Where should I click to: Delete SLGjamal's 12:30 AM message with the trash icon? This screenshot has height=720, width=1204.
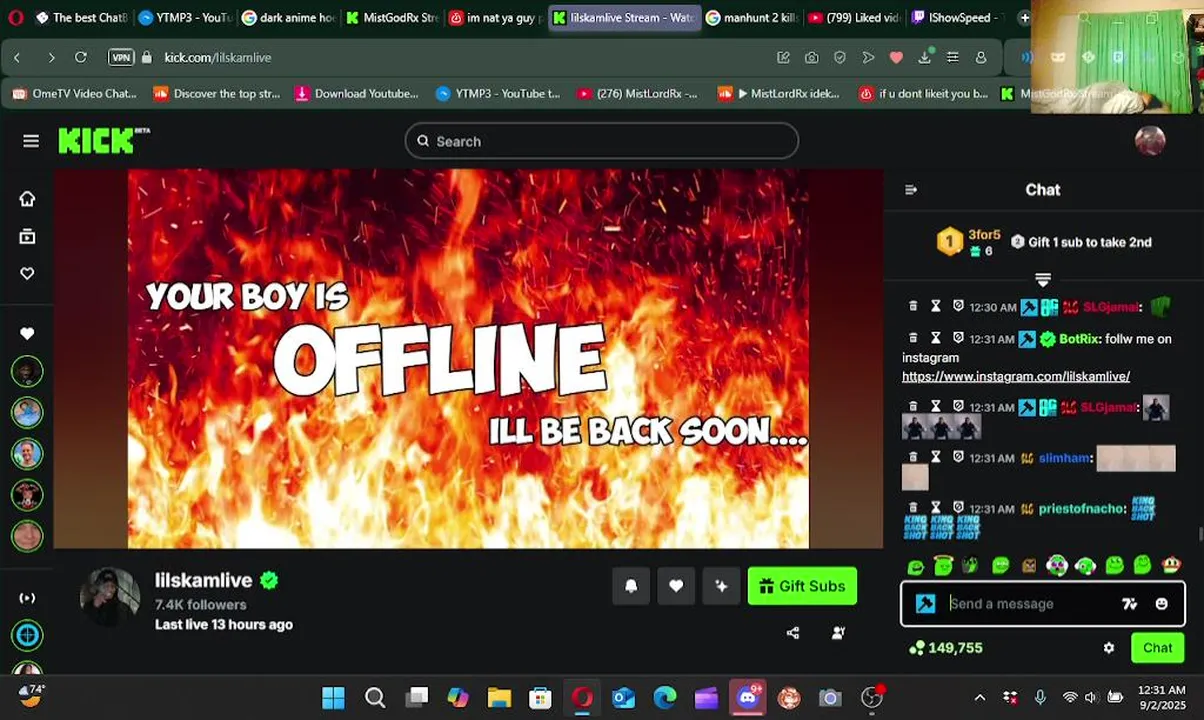tap(913, 307)
